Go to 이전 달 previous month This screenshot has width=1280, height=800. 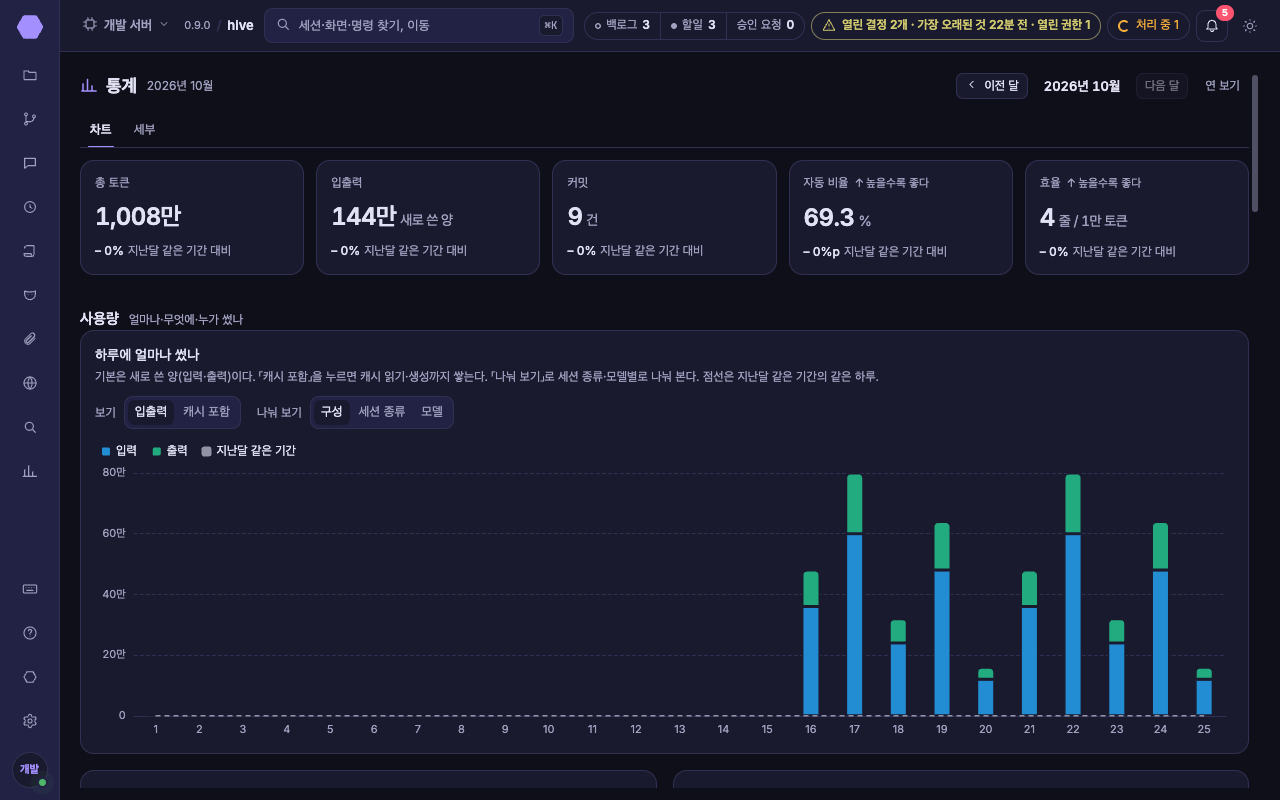(x=992, y=86)
